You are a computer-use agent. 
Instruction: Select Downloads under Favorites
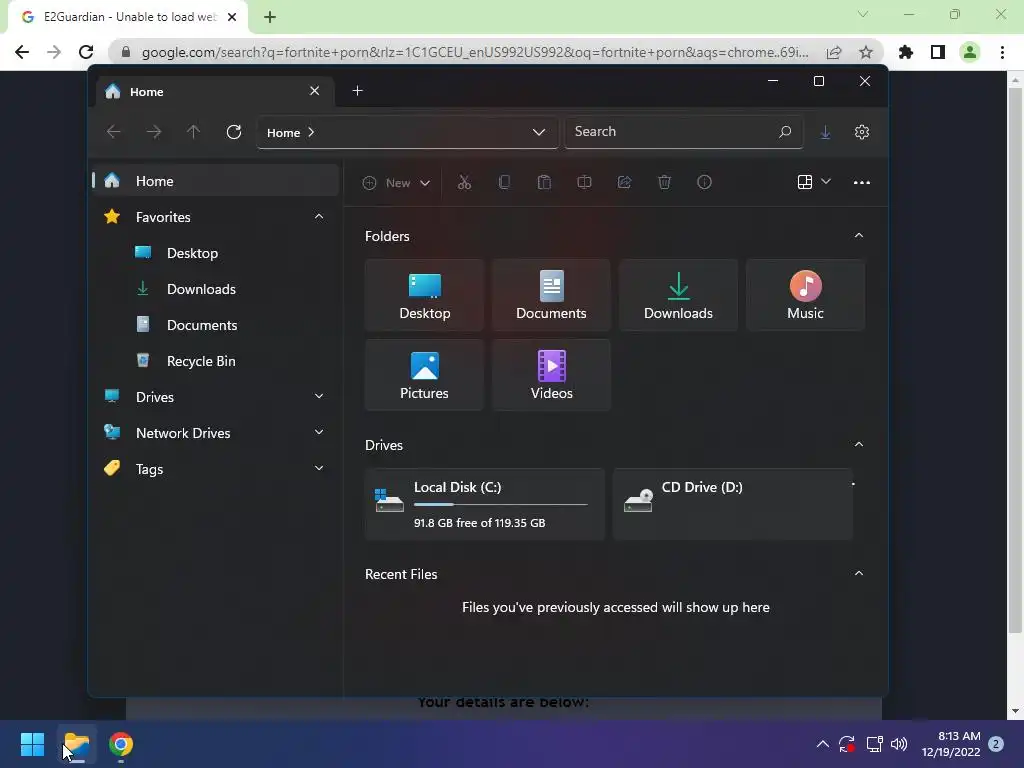pos(201,289)
